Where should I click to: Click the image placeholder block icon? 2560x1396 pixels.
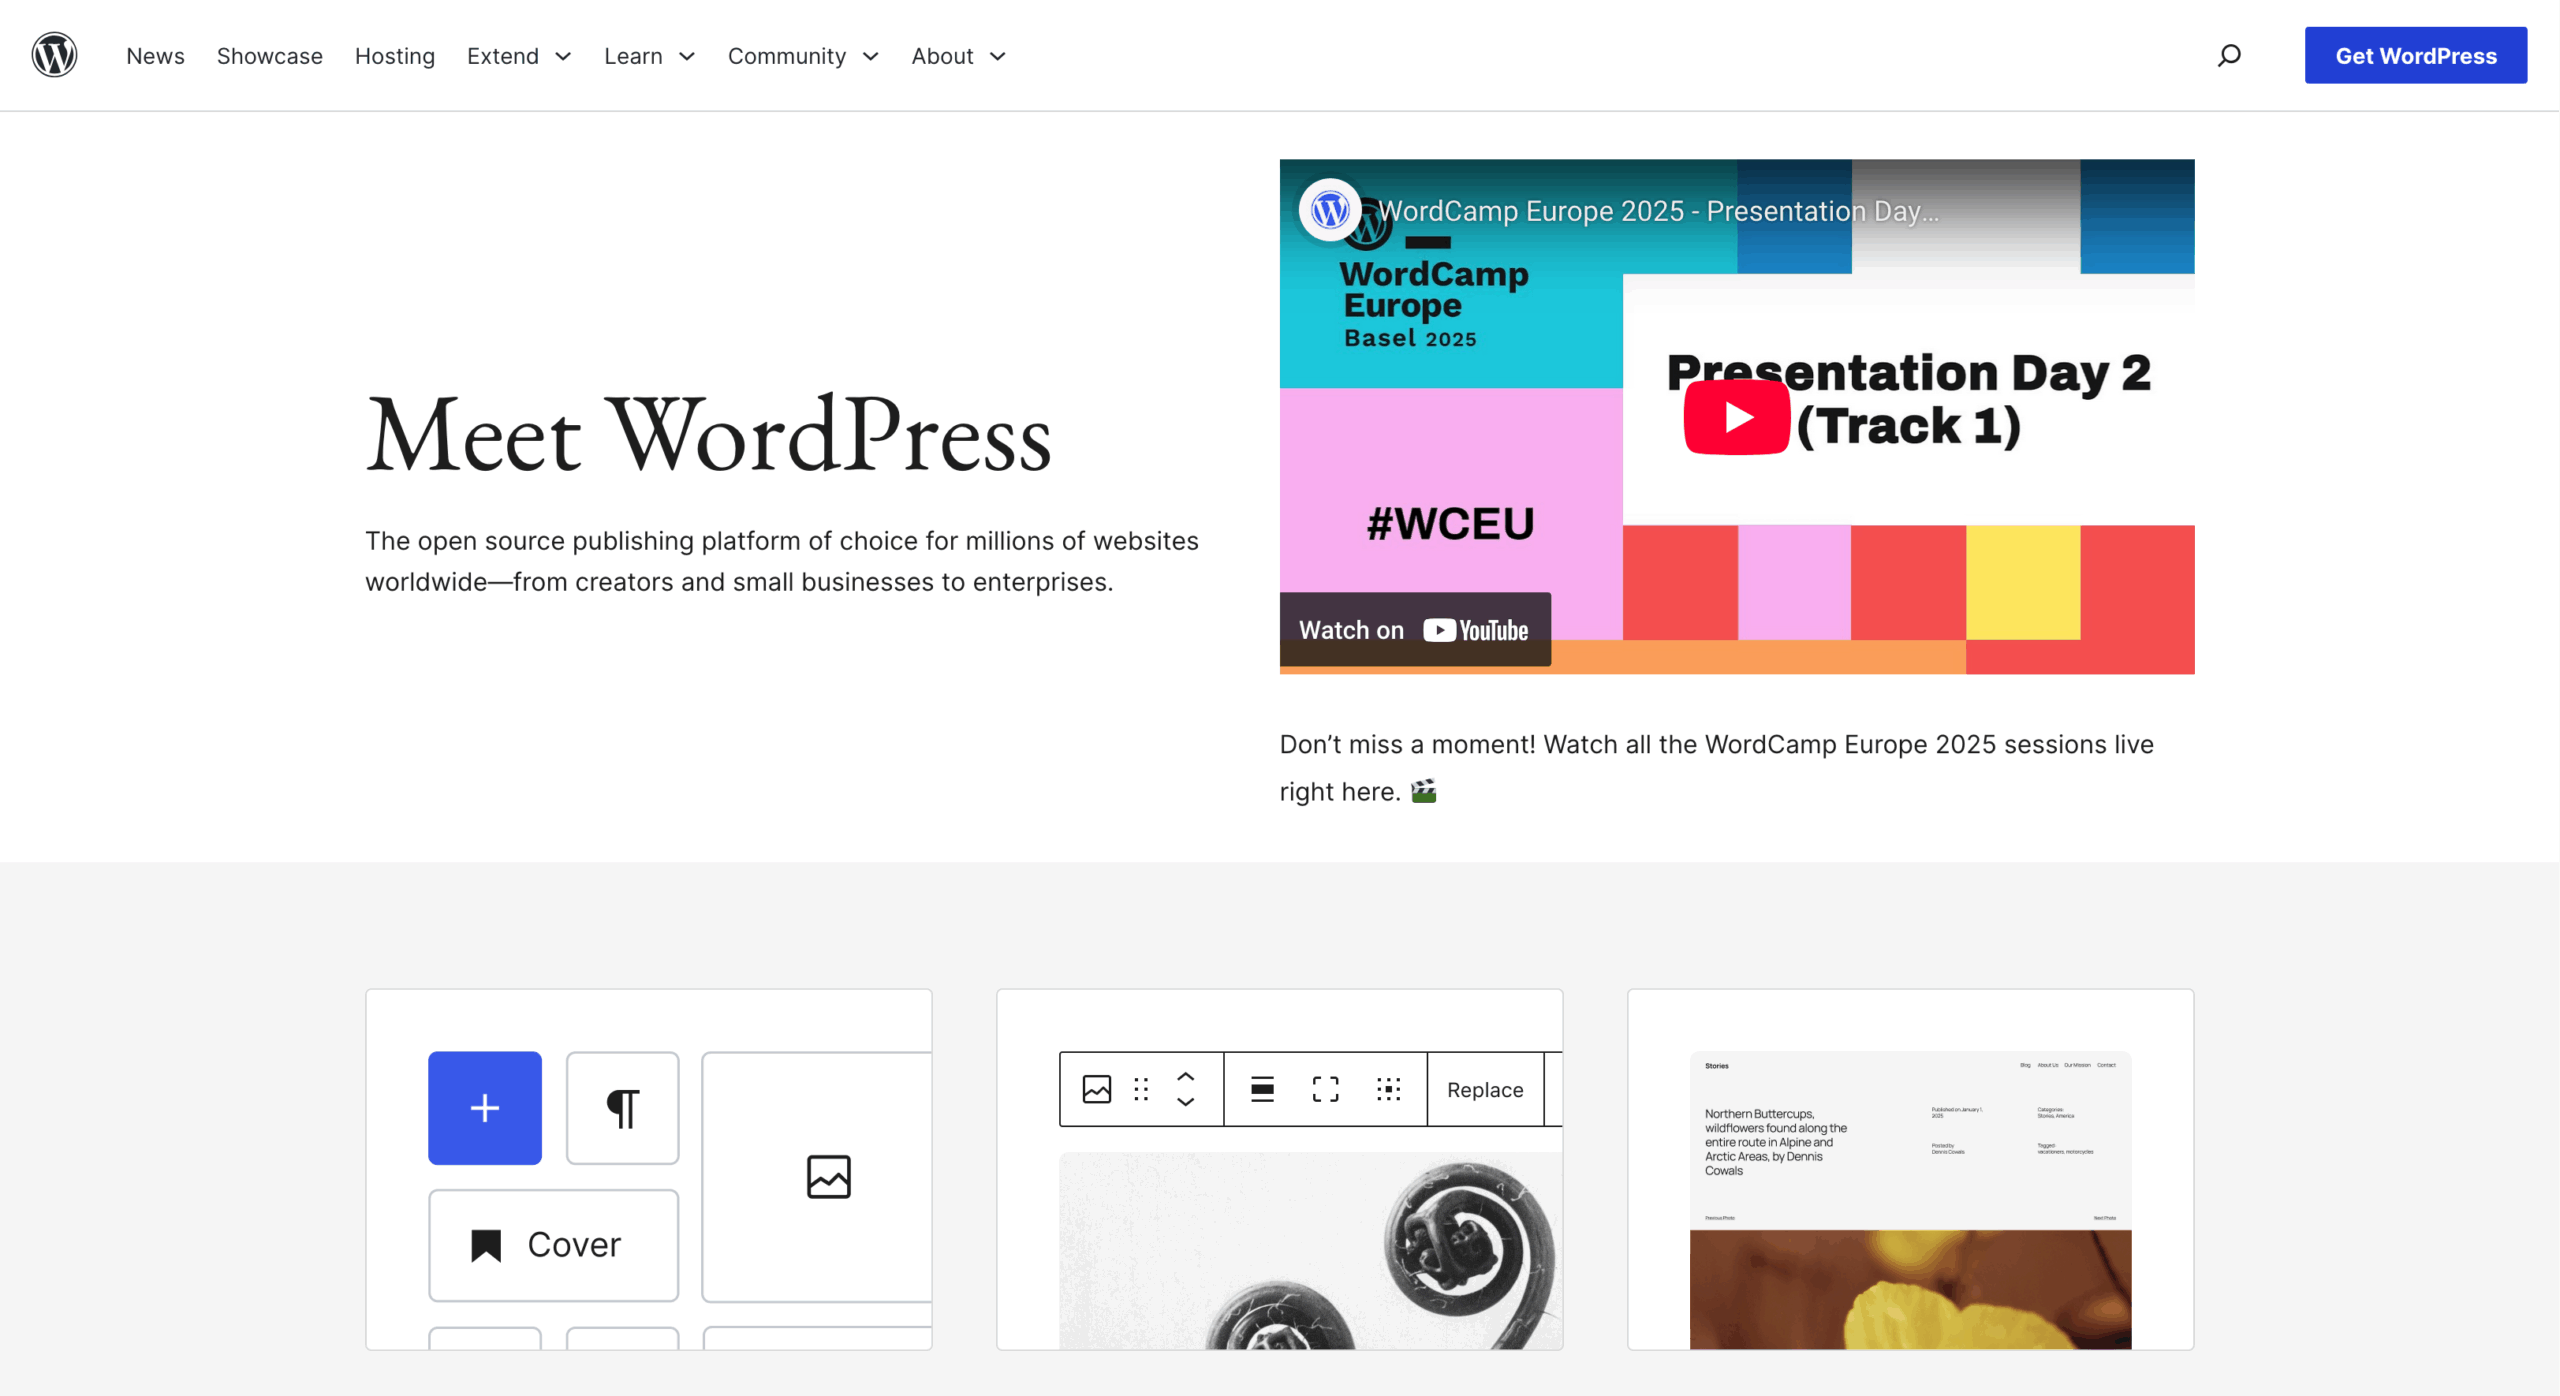point(828,1176)
